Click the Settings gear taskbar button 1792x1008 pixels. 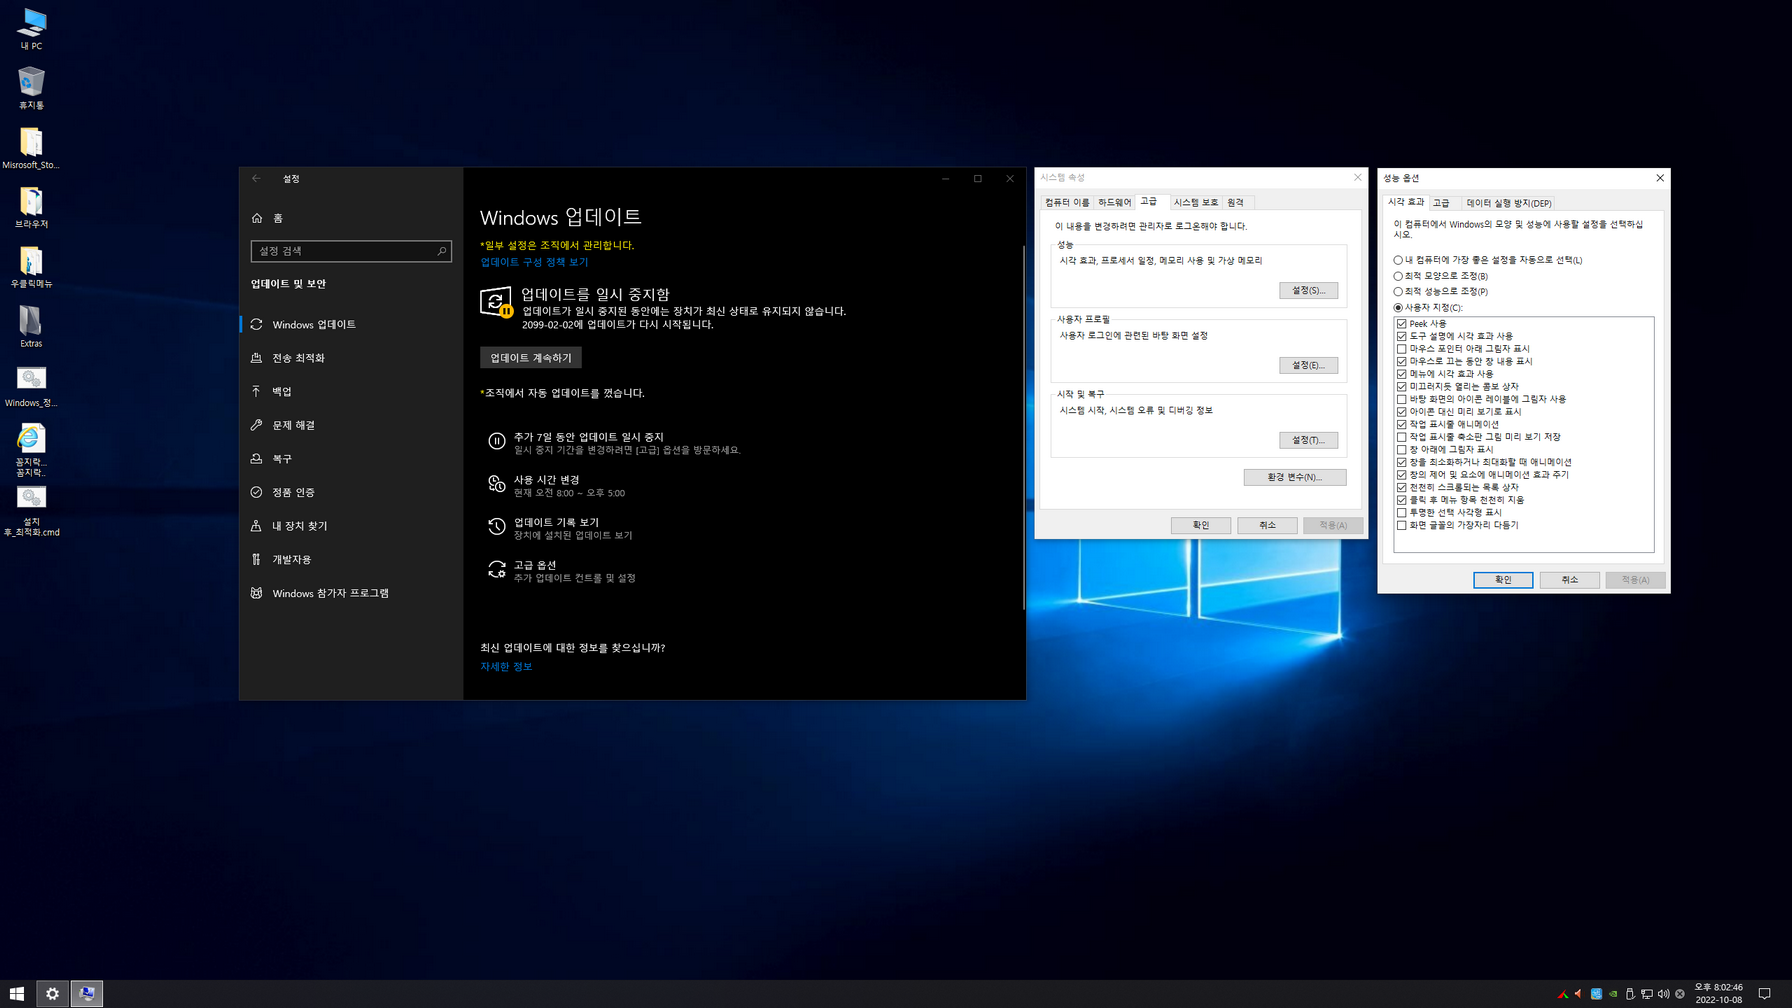[52, 994]
